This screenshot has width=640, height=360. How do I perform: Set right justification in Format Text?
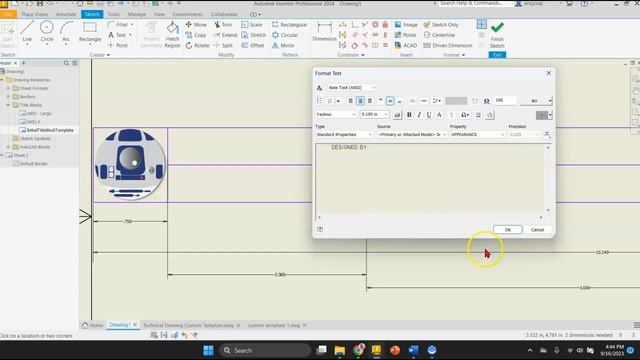(x=370, y=101)
